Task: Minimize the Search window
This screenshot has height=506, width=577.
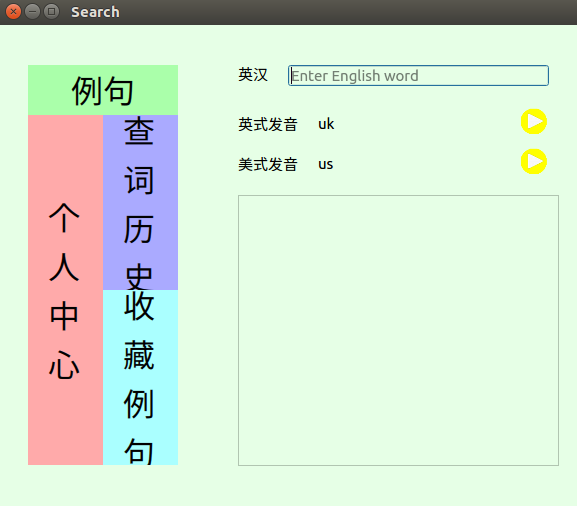Action: (32, 12)
